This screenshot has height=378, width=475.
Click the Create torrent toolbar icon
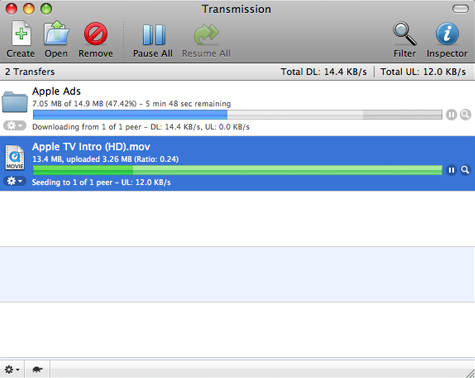coord(21,34)
